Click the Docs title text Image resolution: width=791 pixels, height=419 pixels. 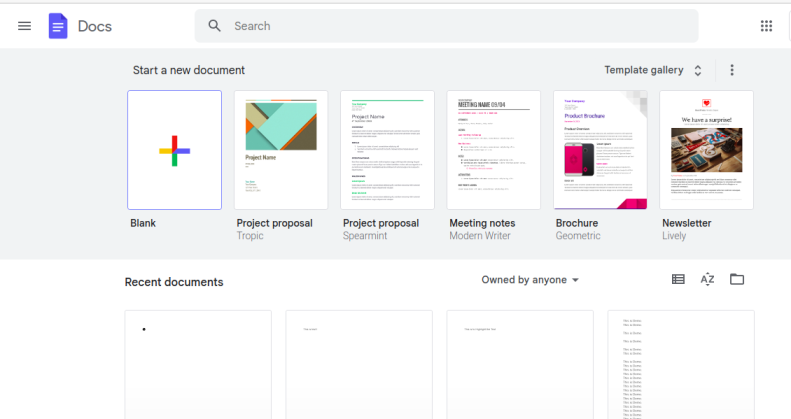(x=95, y=26)
